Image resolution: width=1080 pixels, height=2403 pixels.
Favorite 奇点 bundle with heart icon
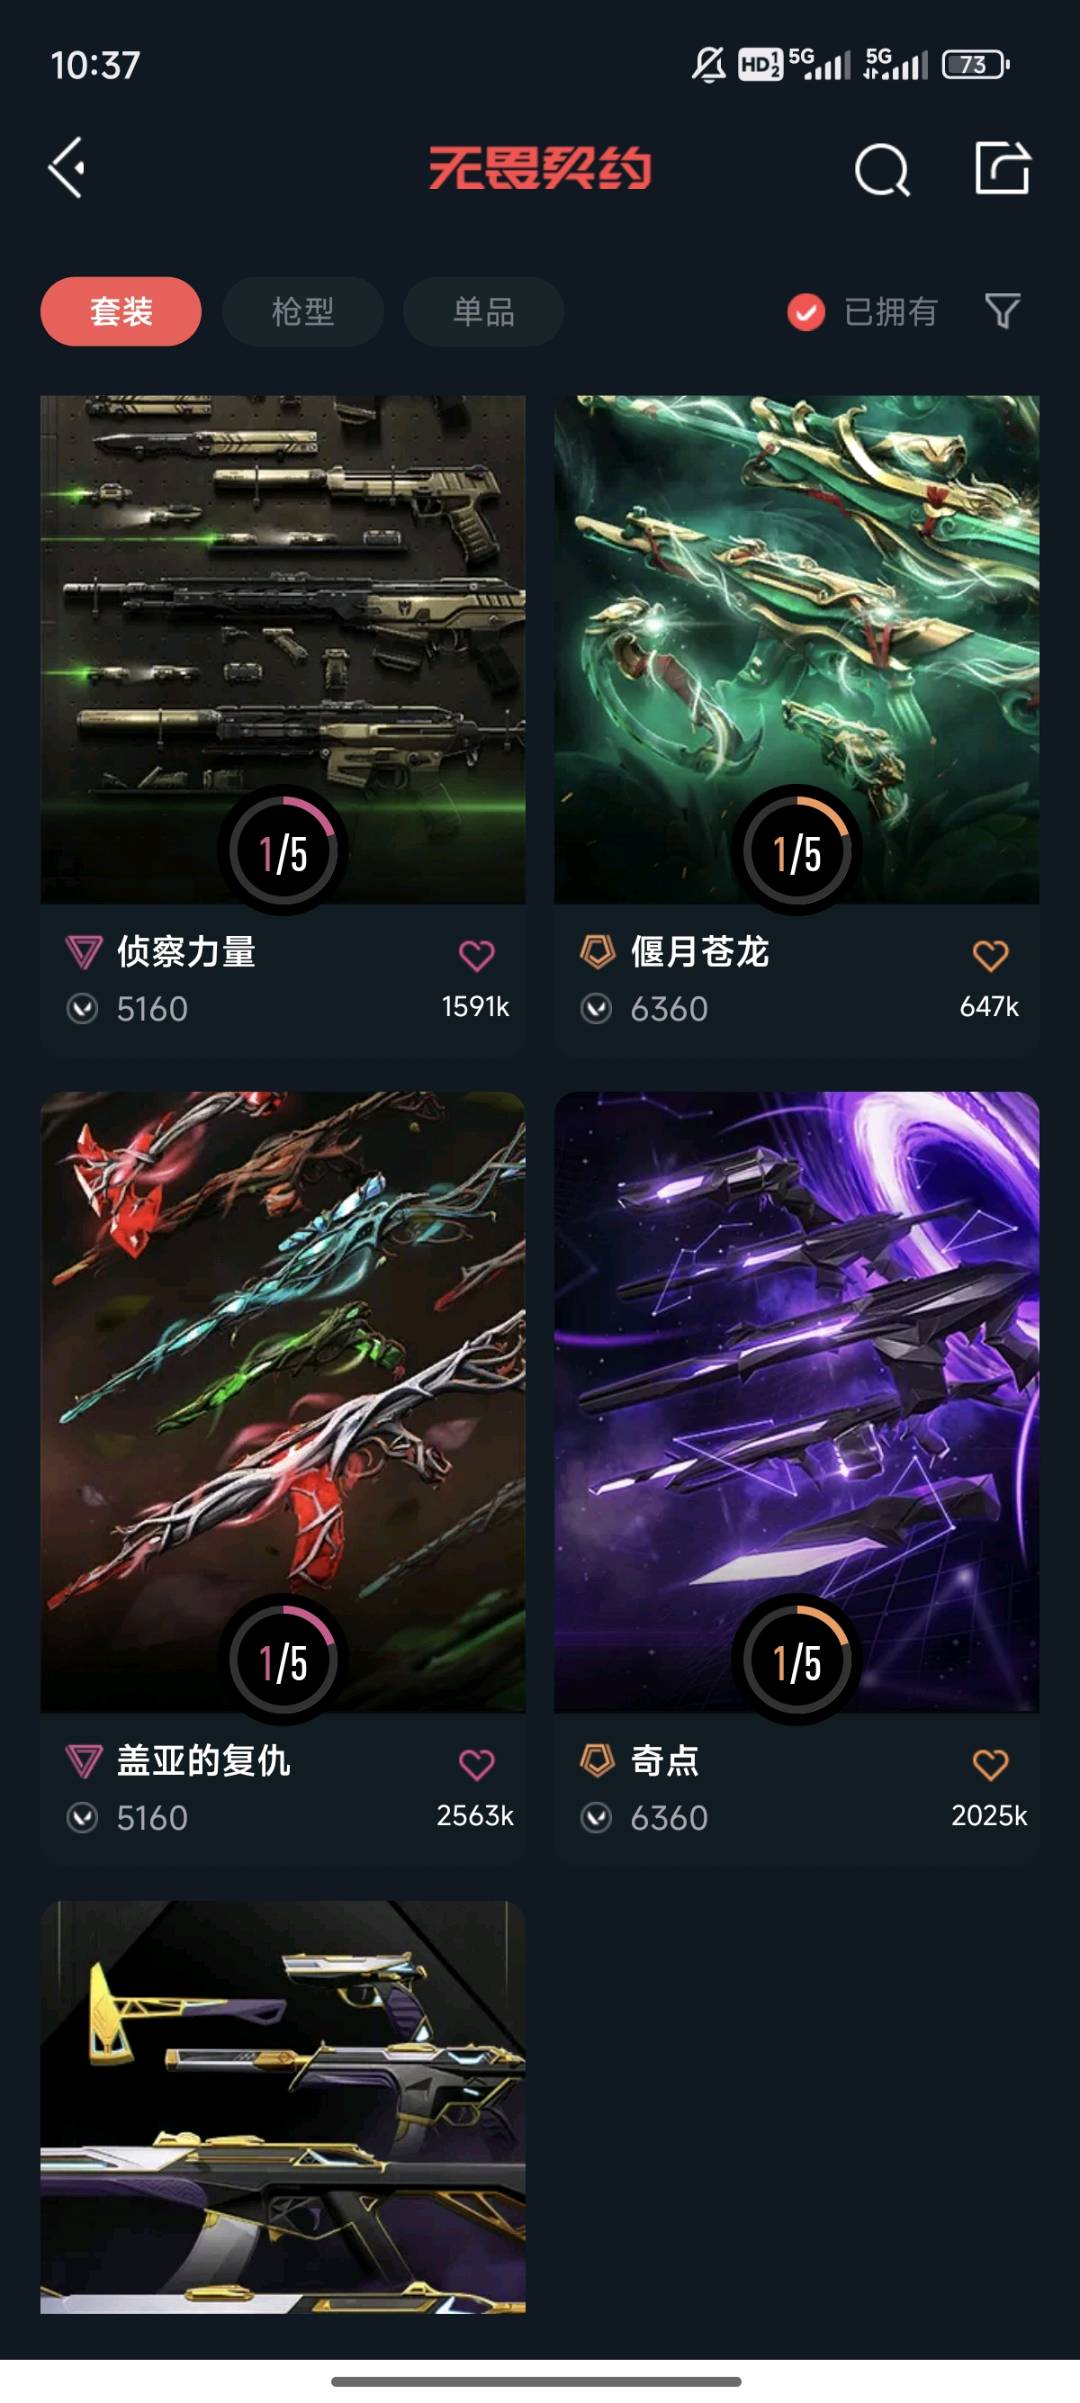[990, 1764]
